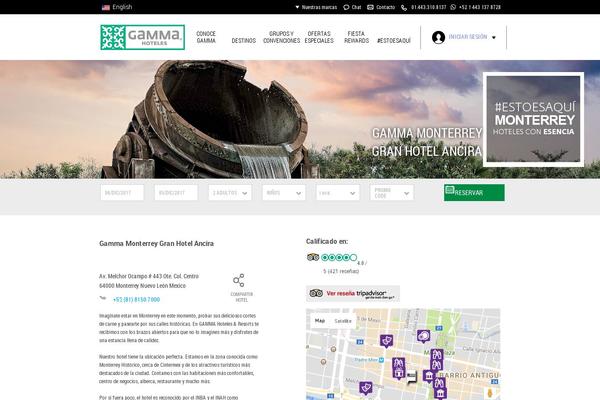The height and width of the screenshot is (400, 600).
Task: Click the WhatsApp icon
Action: (x=453, y=7)
